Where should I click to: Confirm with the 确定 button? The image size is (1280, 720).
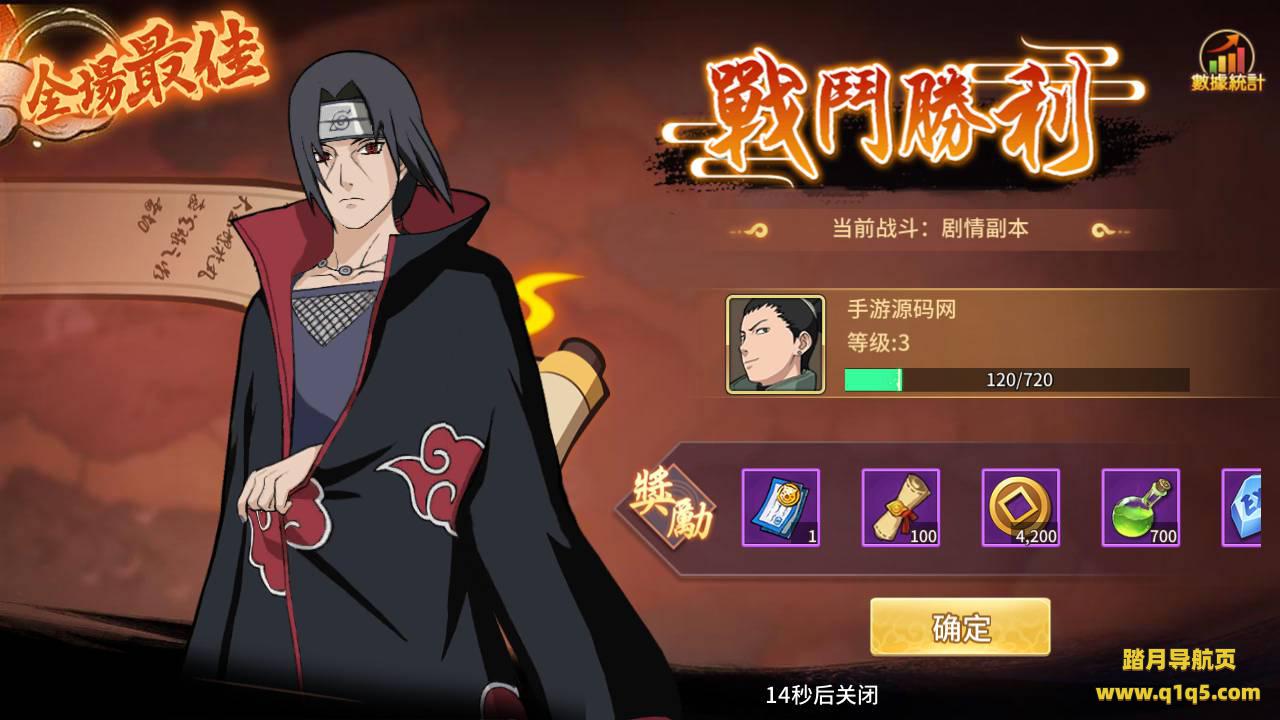pyautogui.click(x=960, y=627)
